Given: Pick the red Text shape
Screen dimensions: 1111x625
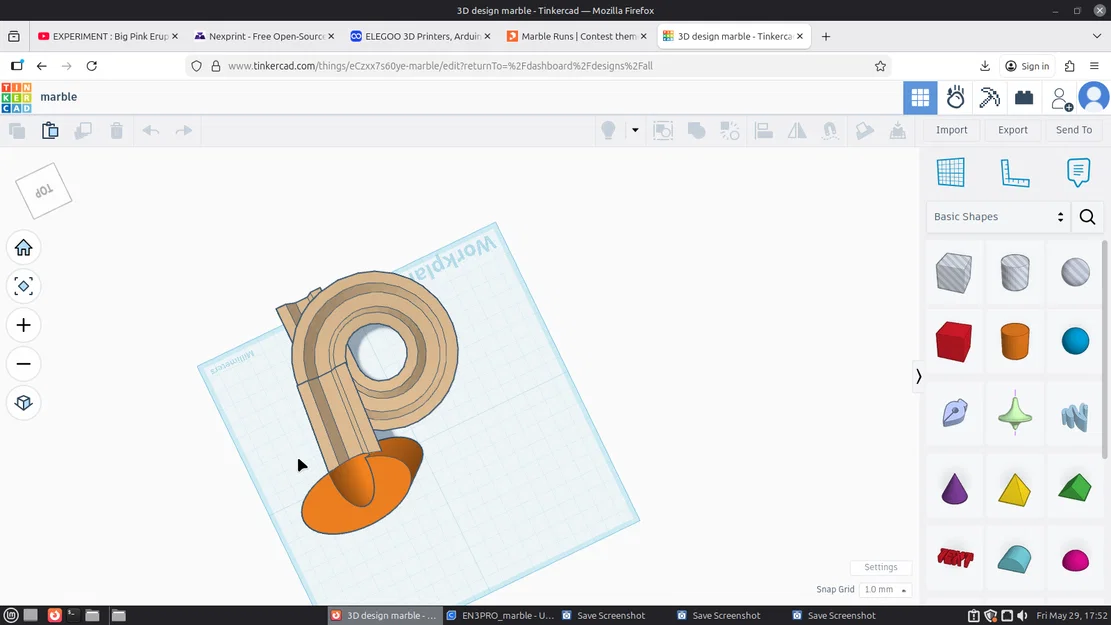Looking at the screenshot, I should [x=954, y=558].
